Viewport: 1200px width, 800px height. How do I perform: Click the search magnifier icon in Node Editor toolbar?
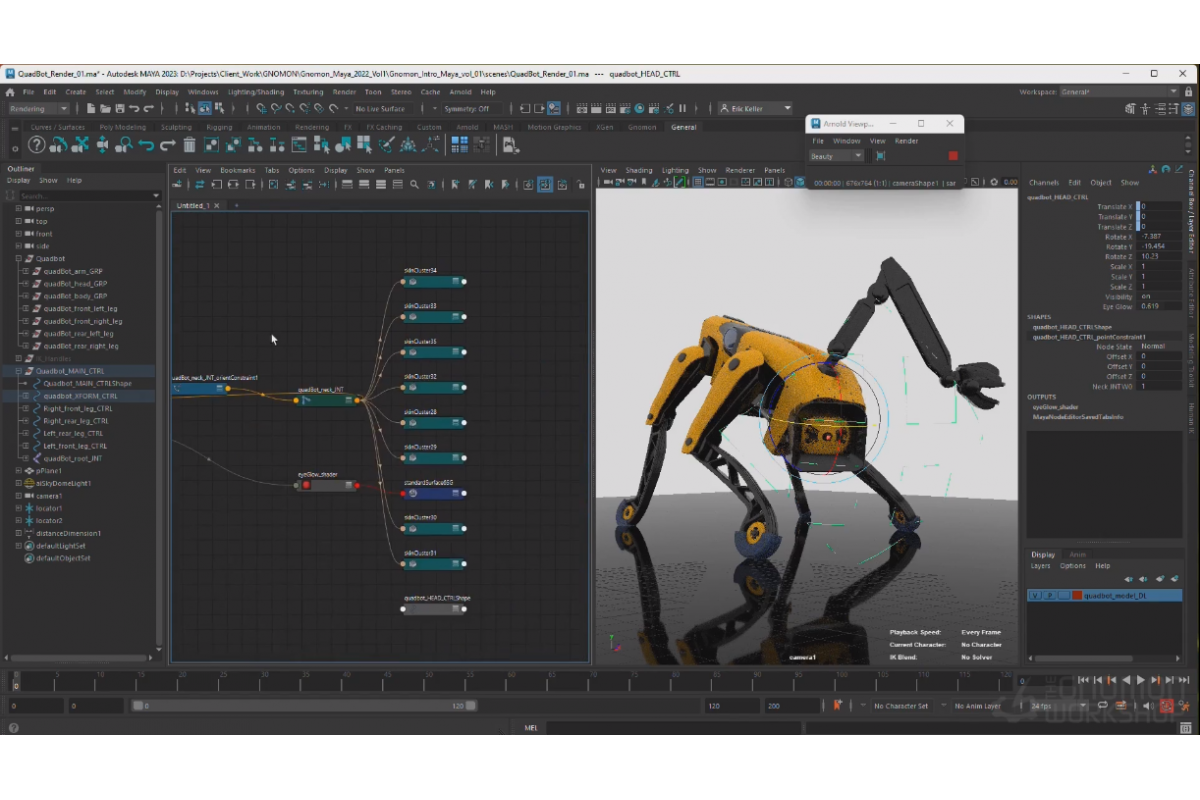(x=414, y=185)
